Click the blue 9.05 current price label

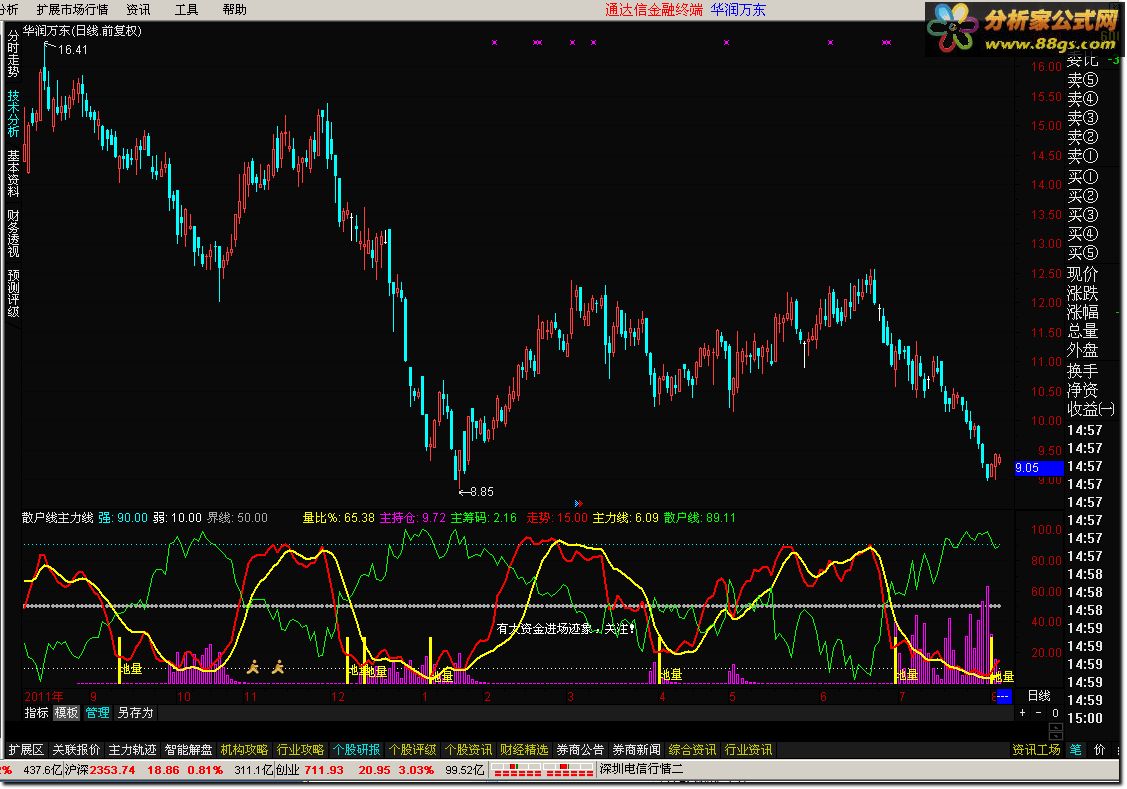click(x=1038, y=468)
